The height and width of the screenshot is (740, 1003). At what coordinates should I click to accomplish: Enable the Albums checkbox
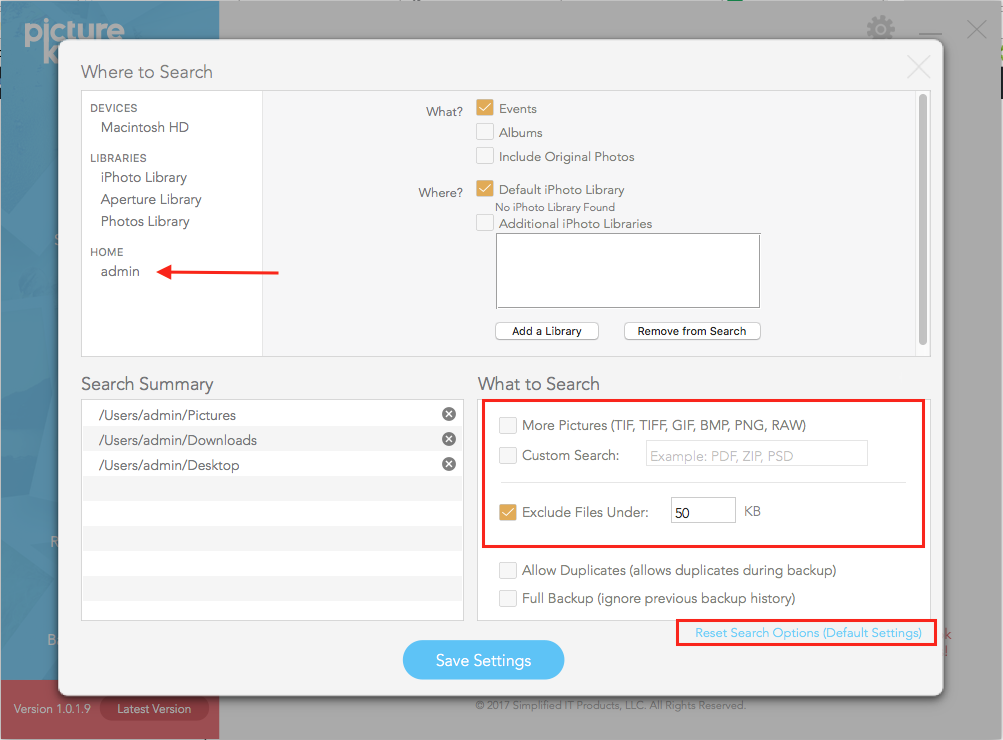[x=485, y=132]
